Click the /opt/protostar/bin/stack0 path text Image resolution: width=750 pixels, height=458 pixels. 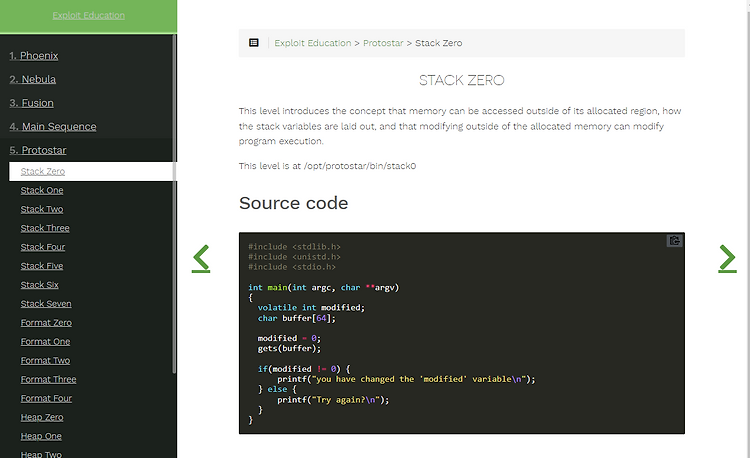click(360, 166)
